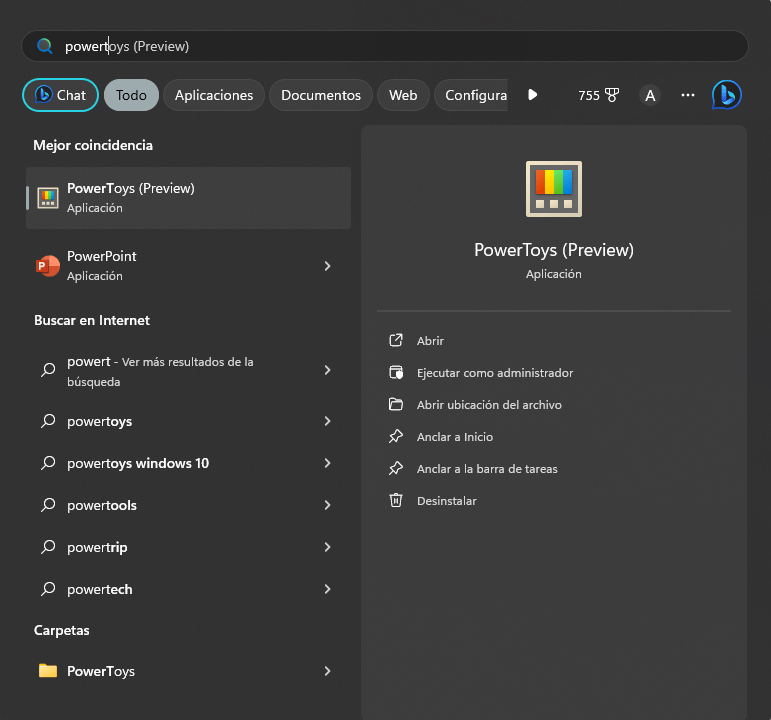
Task: Select the Todo filter tab
Action: click(131, 95)
